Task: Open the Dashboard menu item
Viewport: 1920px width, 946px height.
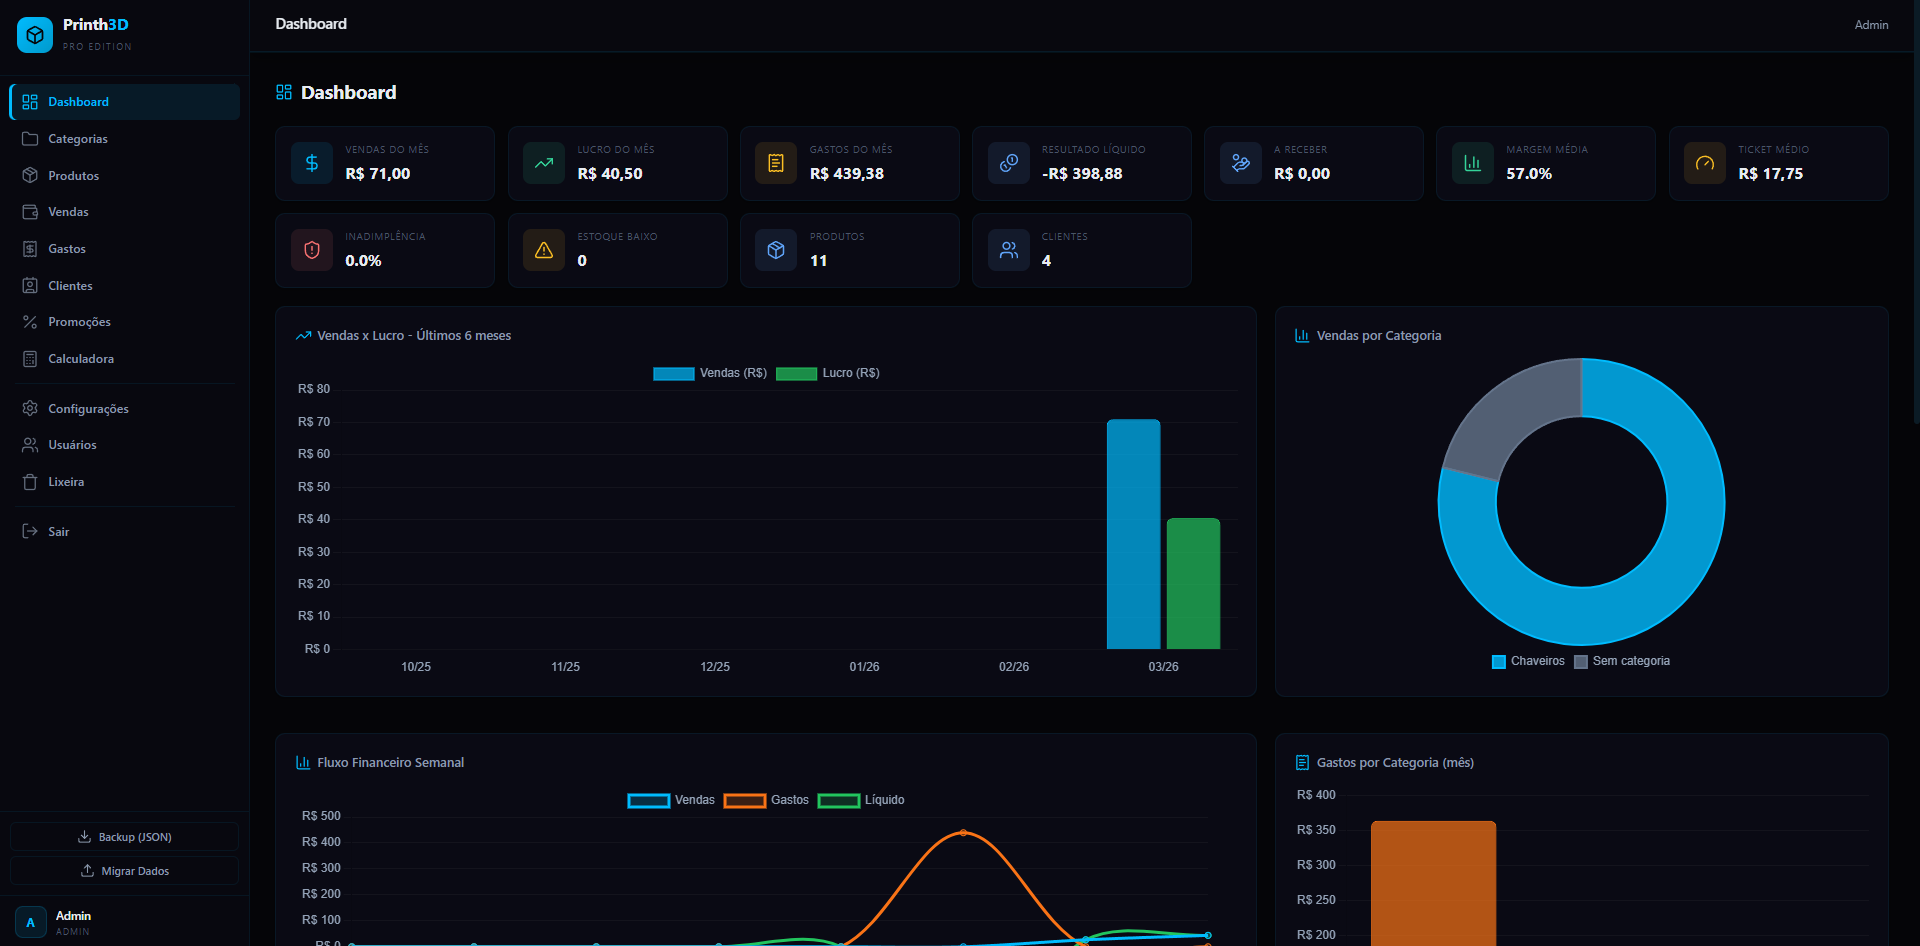Action: 125,102
